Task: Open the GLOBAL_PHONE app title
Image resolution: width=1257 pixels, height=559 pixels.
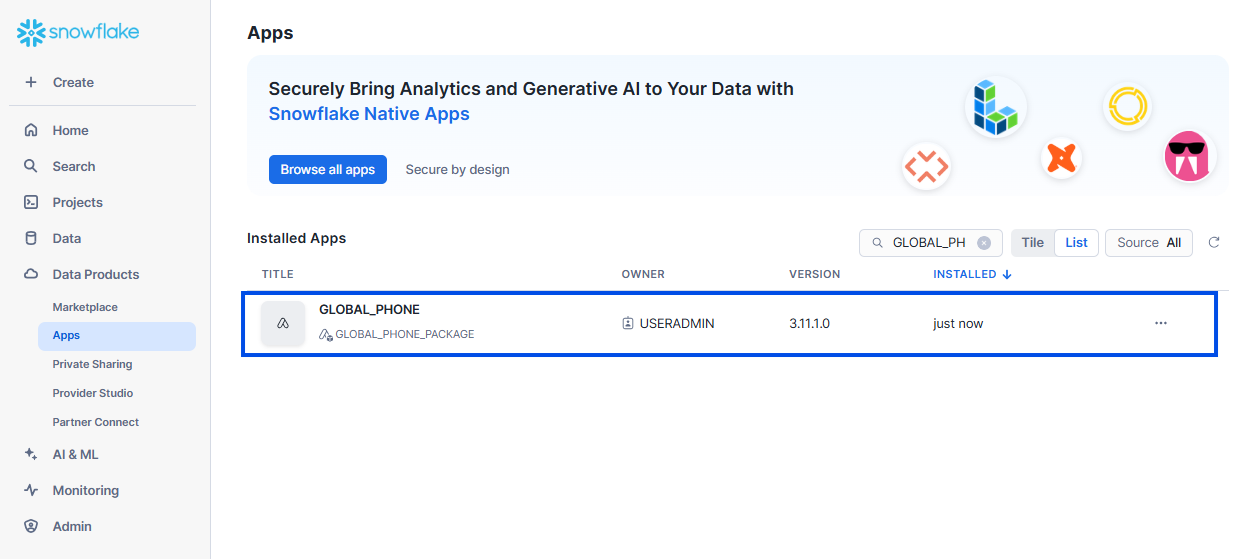Action: 369,310
